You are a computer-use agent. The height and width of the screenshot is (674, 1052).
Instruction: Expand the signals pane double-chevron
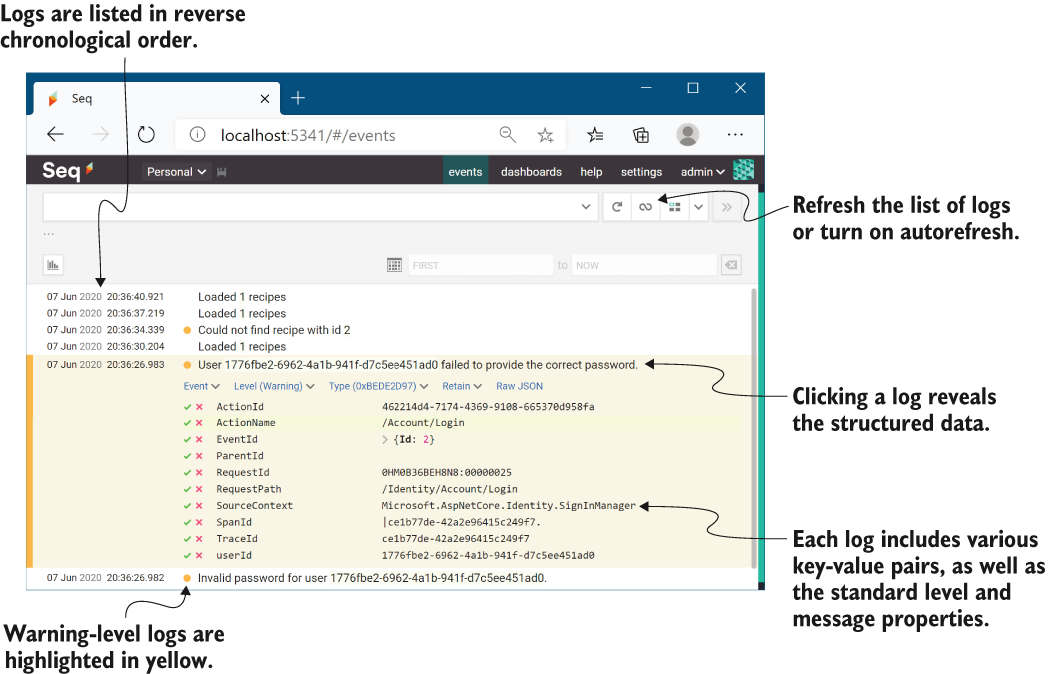click(x=727, y=207)
